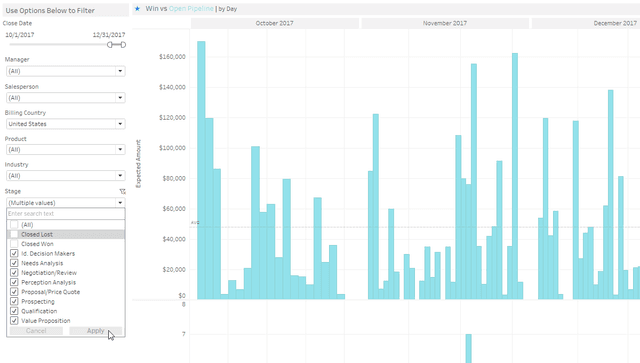
Task: Click the Apply button
Action: pos(96,331)
